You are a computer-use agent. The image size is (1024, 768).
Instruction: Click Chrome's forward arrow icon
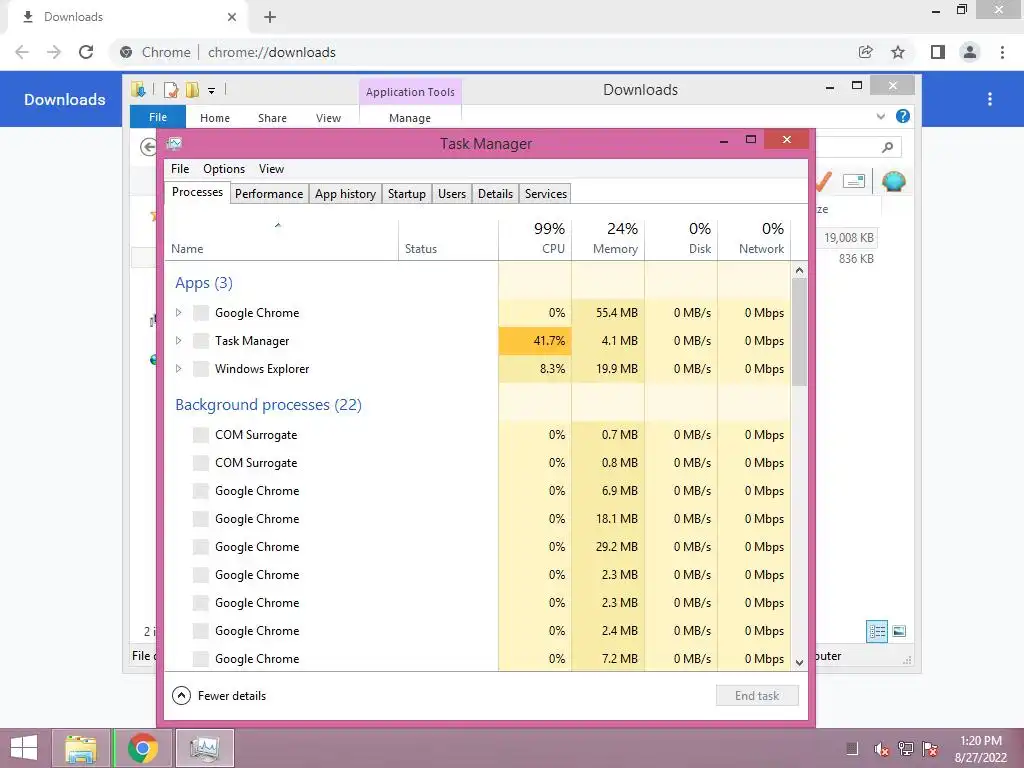point(54,52)
